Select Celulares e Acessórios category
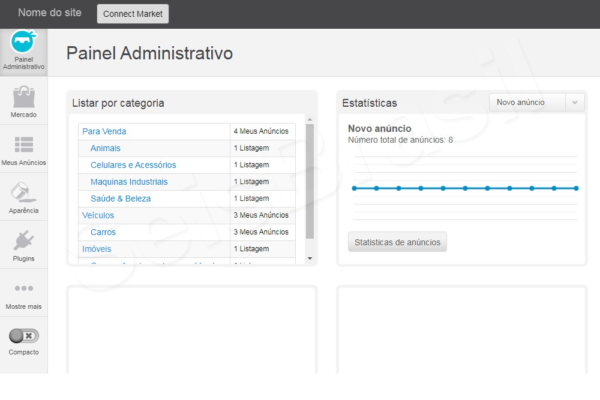The image size is (600, 400). [133, 164]
